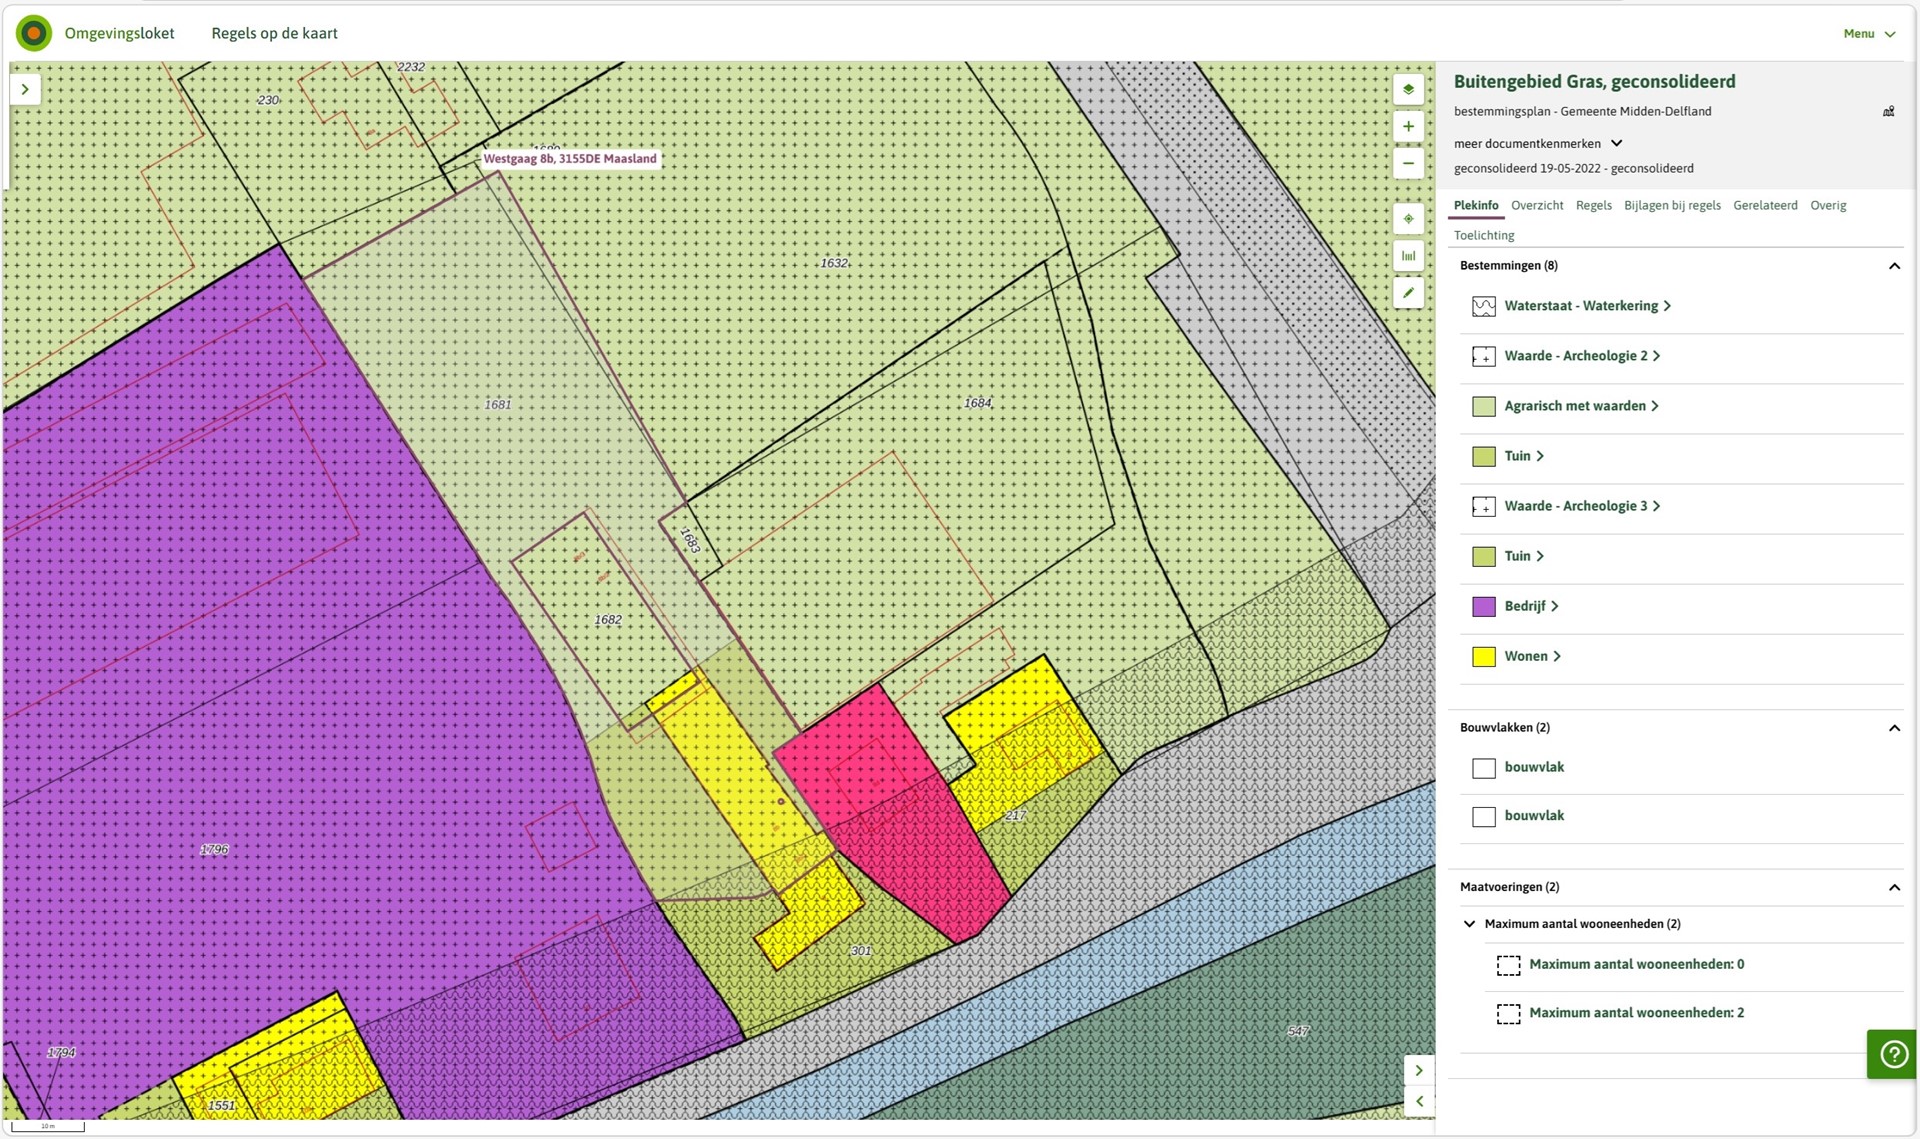1920x1139 pixels.
Task: Click the locate-my-position target icon
Action: click(x=1408, y=219)
